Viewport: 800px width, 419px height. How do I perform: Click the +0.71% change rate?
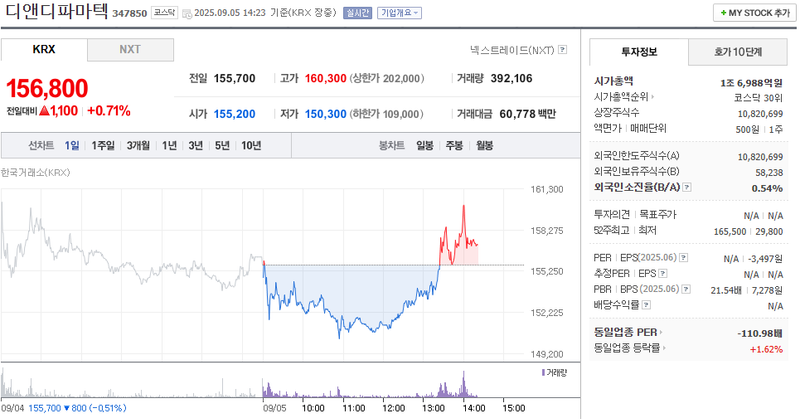109,111
